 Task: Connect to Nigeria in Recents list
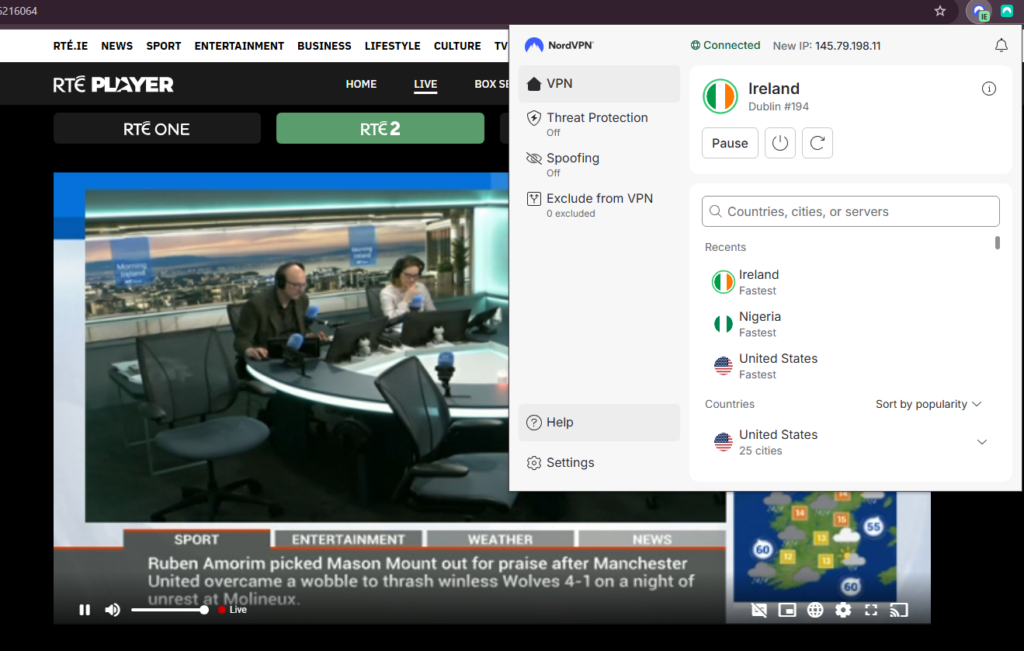click(x=846, y=324)
